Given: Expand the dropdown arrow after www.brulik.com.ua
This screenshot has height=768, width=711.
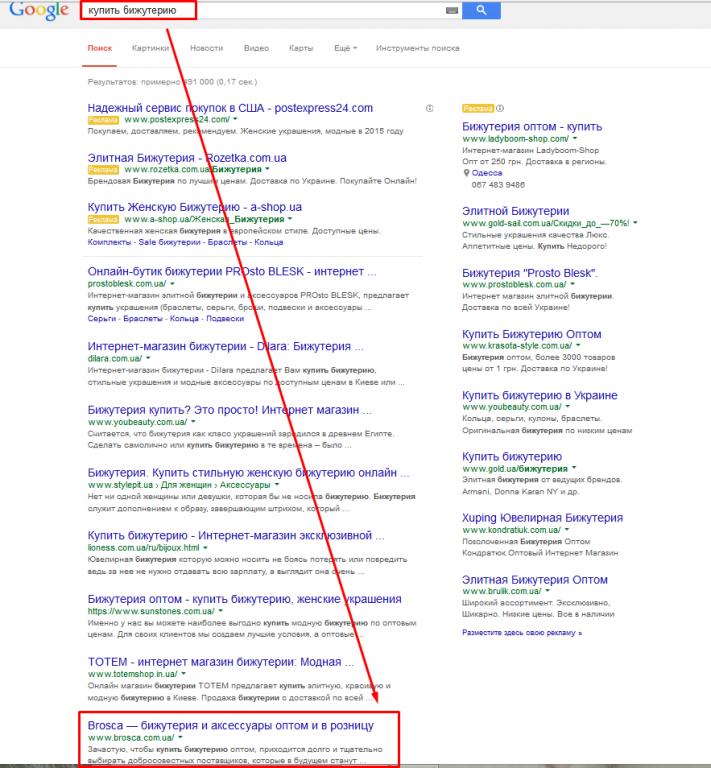Looking at the screenshot, I should tap(547, 591).
